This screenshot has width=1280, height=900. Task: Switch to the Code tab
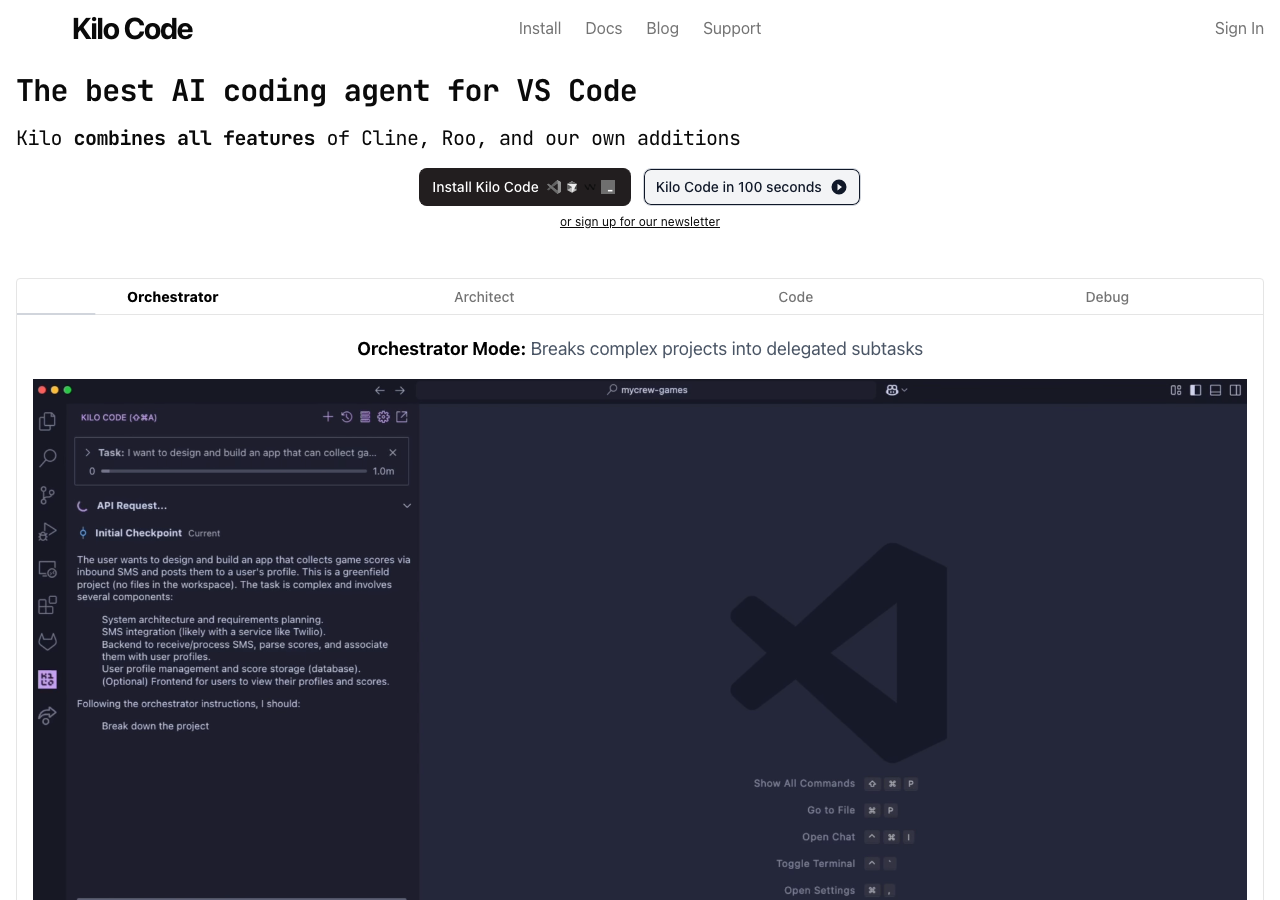796,297
